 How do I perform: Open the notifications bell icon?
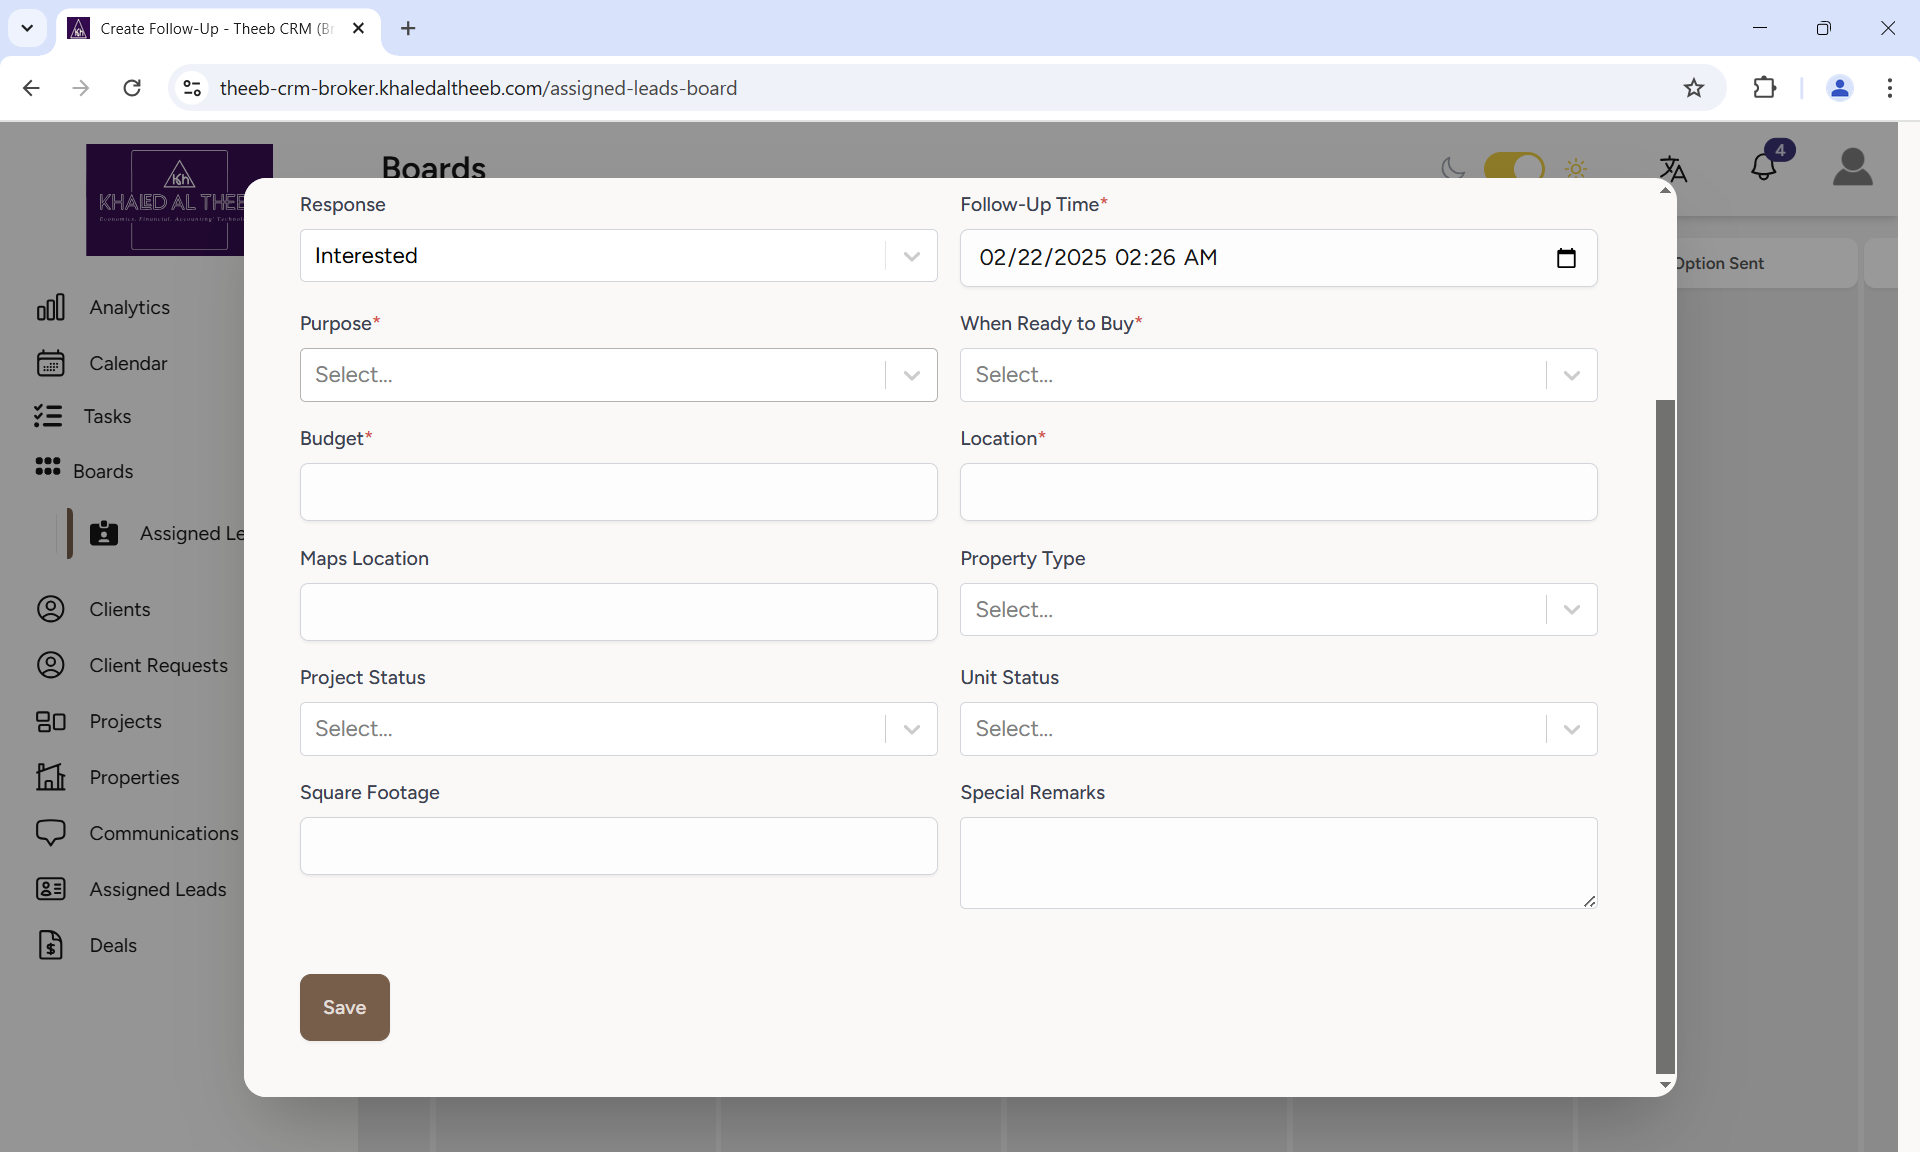pyautogui.click(x=1764, y=167)
